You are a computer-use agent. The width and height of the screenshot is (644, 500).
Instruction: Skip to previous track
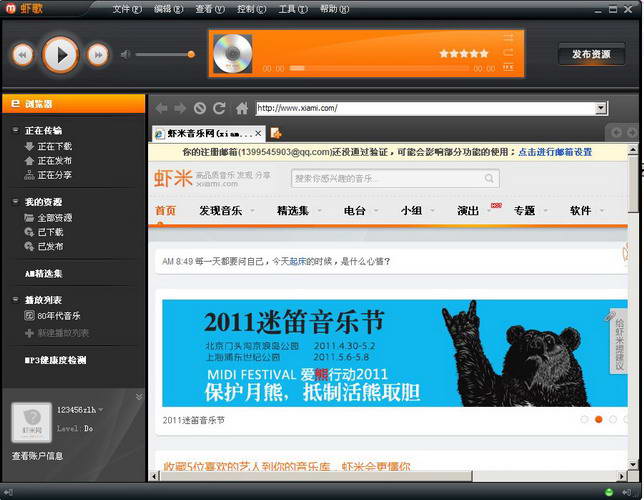(x=23, y=55)
